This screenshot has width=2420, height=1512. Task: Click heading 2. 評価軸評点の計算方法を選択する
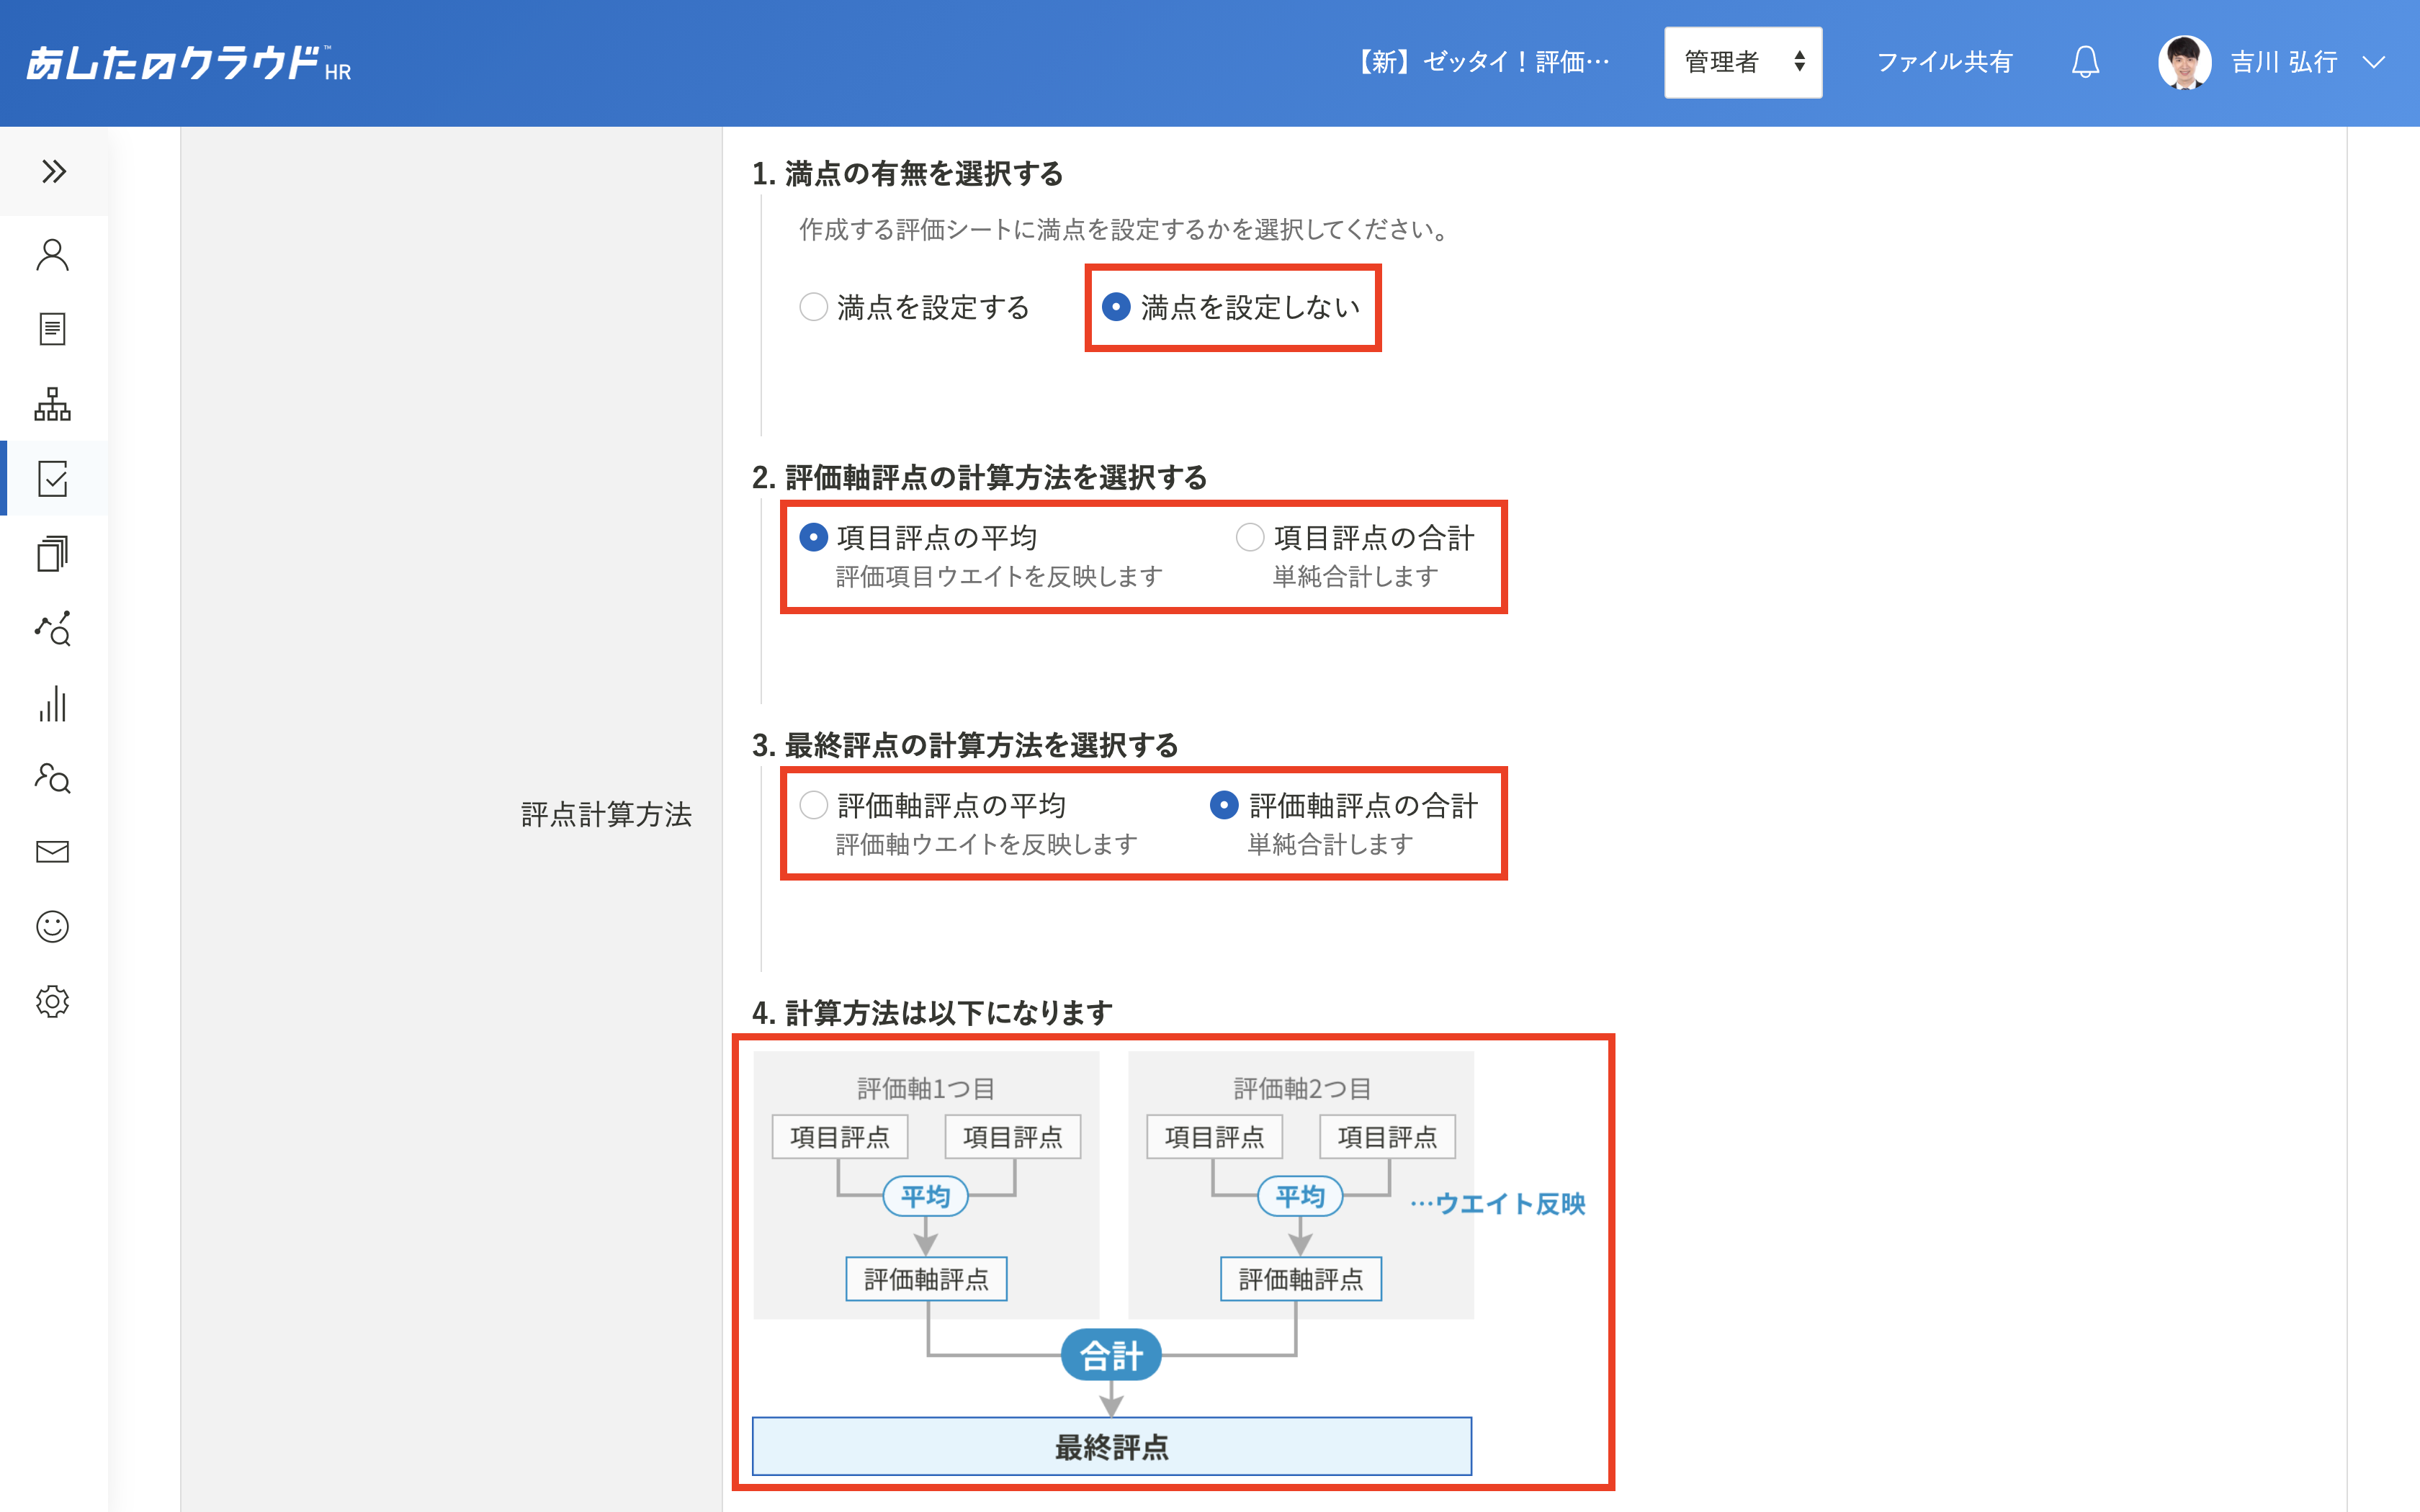pyautogui.click(x=979, y=477)
